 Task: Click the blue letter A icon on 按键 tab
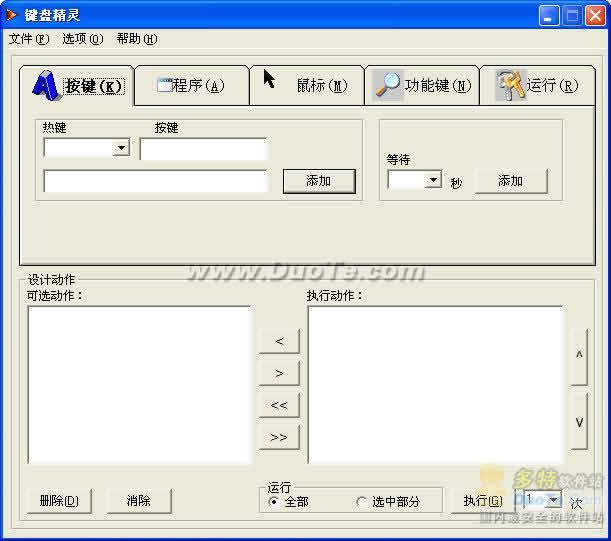pyautogui.click(x=46, y=85)
